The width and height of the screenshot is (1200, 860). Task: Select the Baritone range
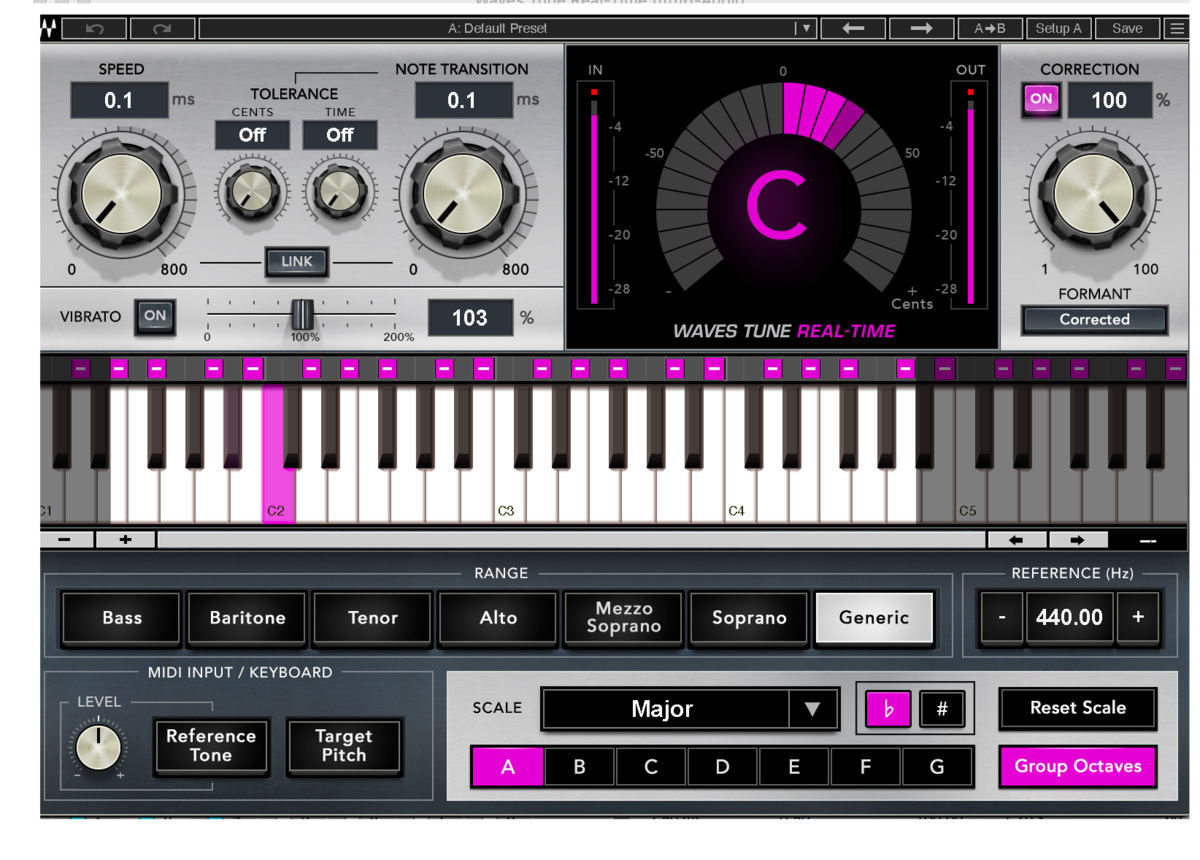(247, 618)
